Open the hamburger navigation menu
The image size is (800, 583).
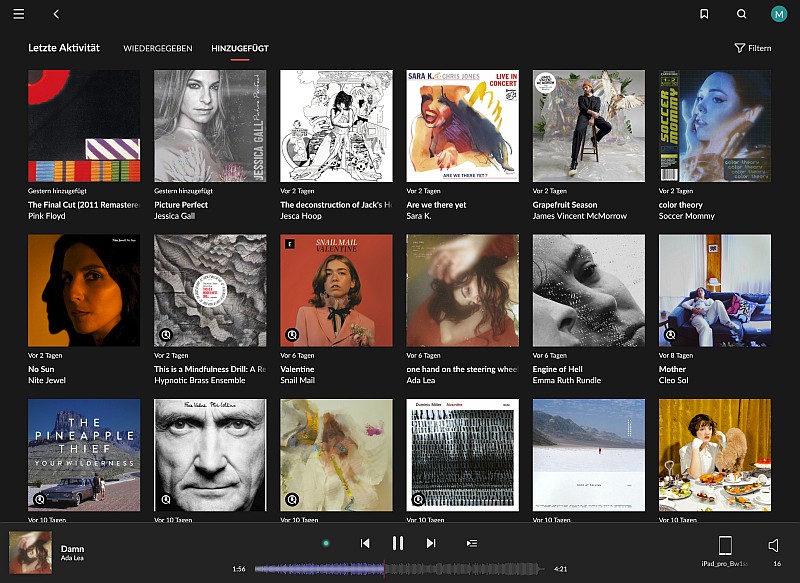[19, 14]
